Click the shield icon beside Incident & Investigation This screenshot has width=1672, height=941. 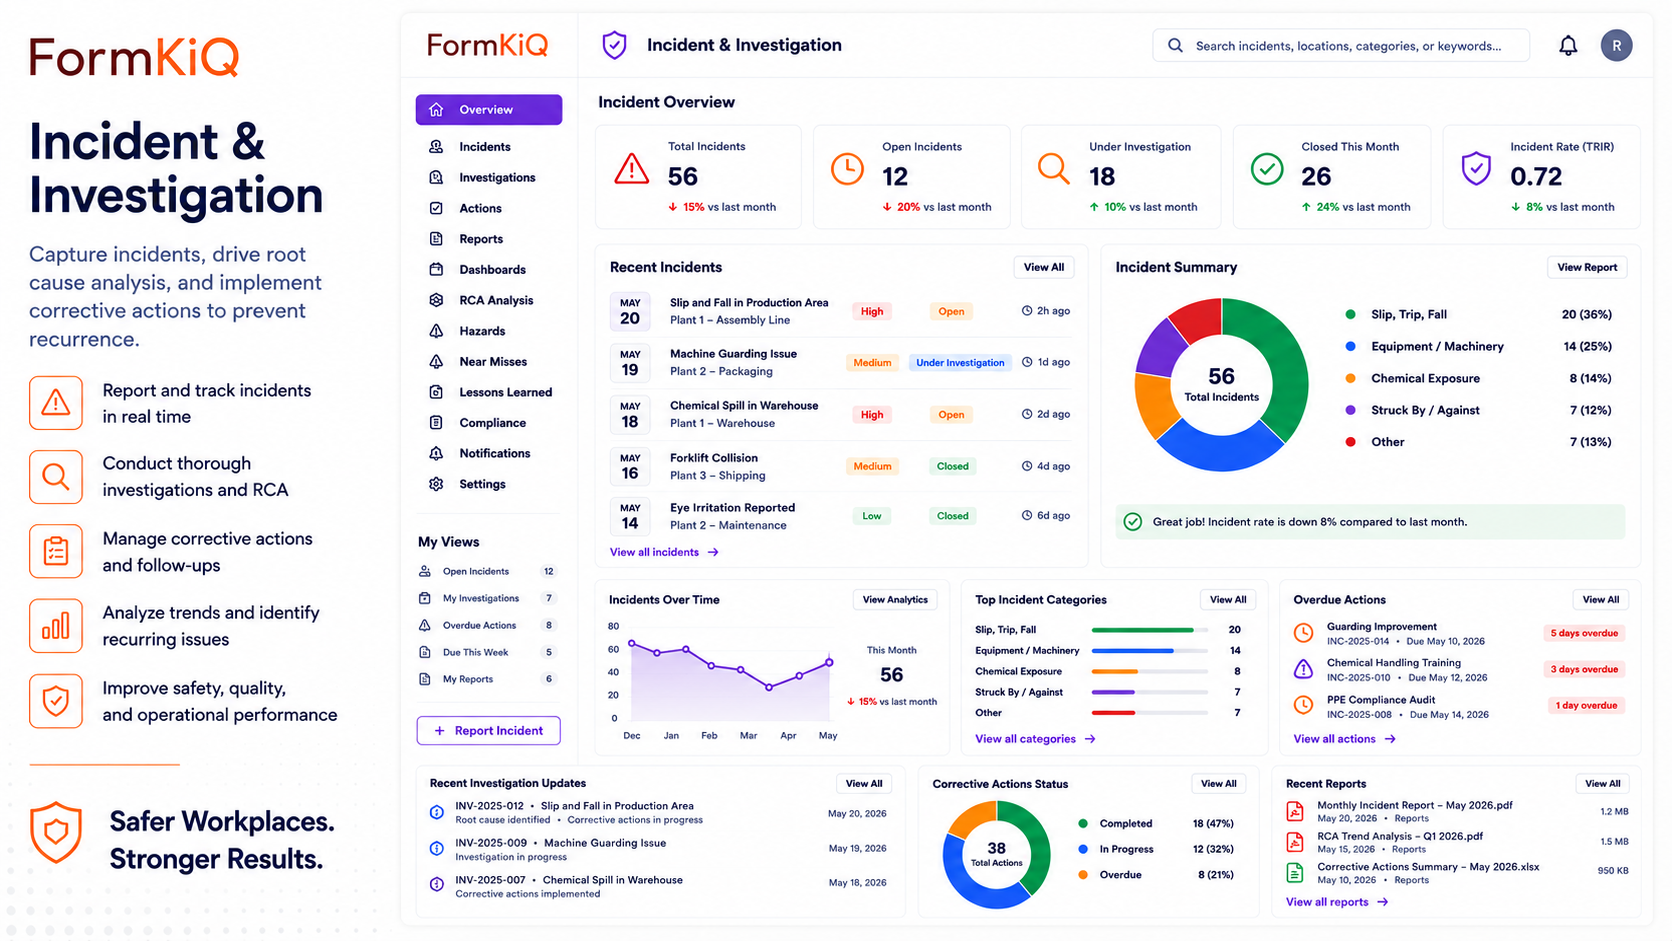coord(614,45)
